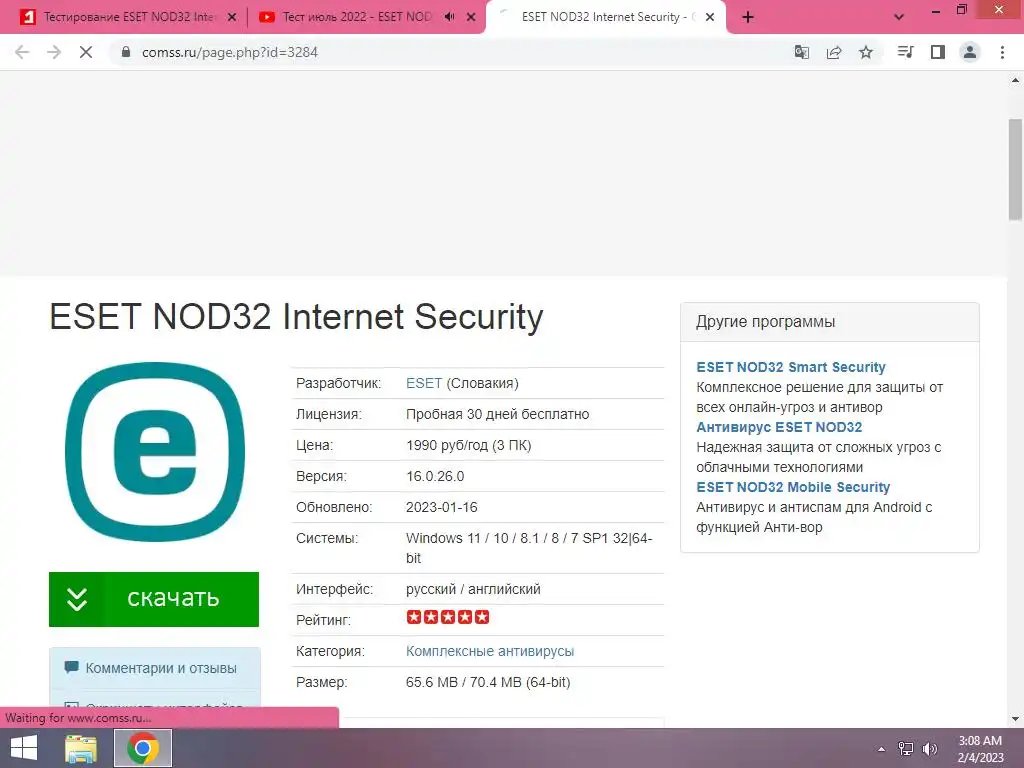Viewport: 1024px width, 768px height.
Task: Click size 65.6 MB / 70.4 MB text
Action: click(x=488, y=682)
